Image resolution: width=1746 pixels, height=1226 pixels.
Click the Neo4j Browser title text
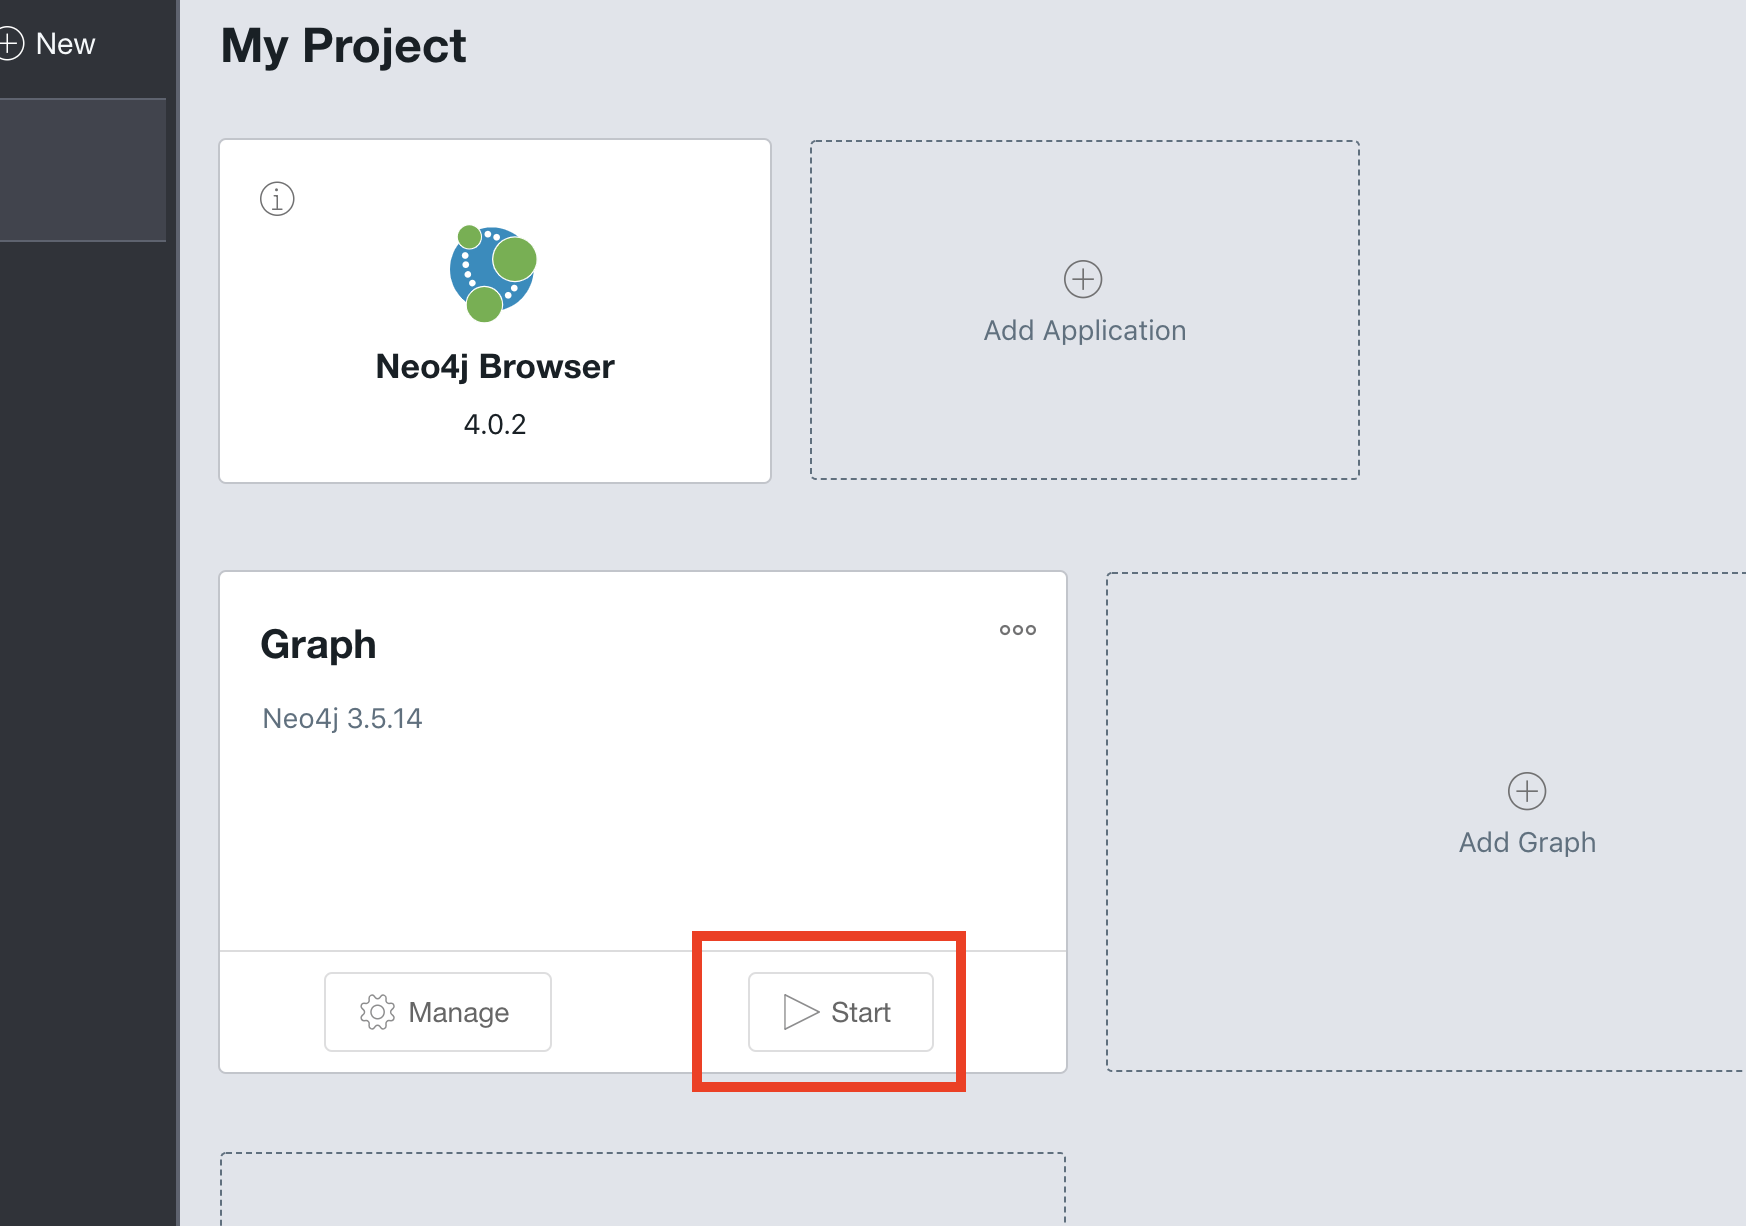click(x=495, y=367)
